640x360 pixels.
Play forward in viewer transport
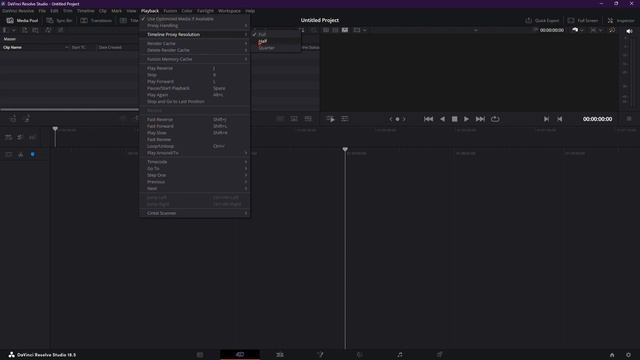[466, 119]
